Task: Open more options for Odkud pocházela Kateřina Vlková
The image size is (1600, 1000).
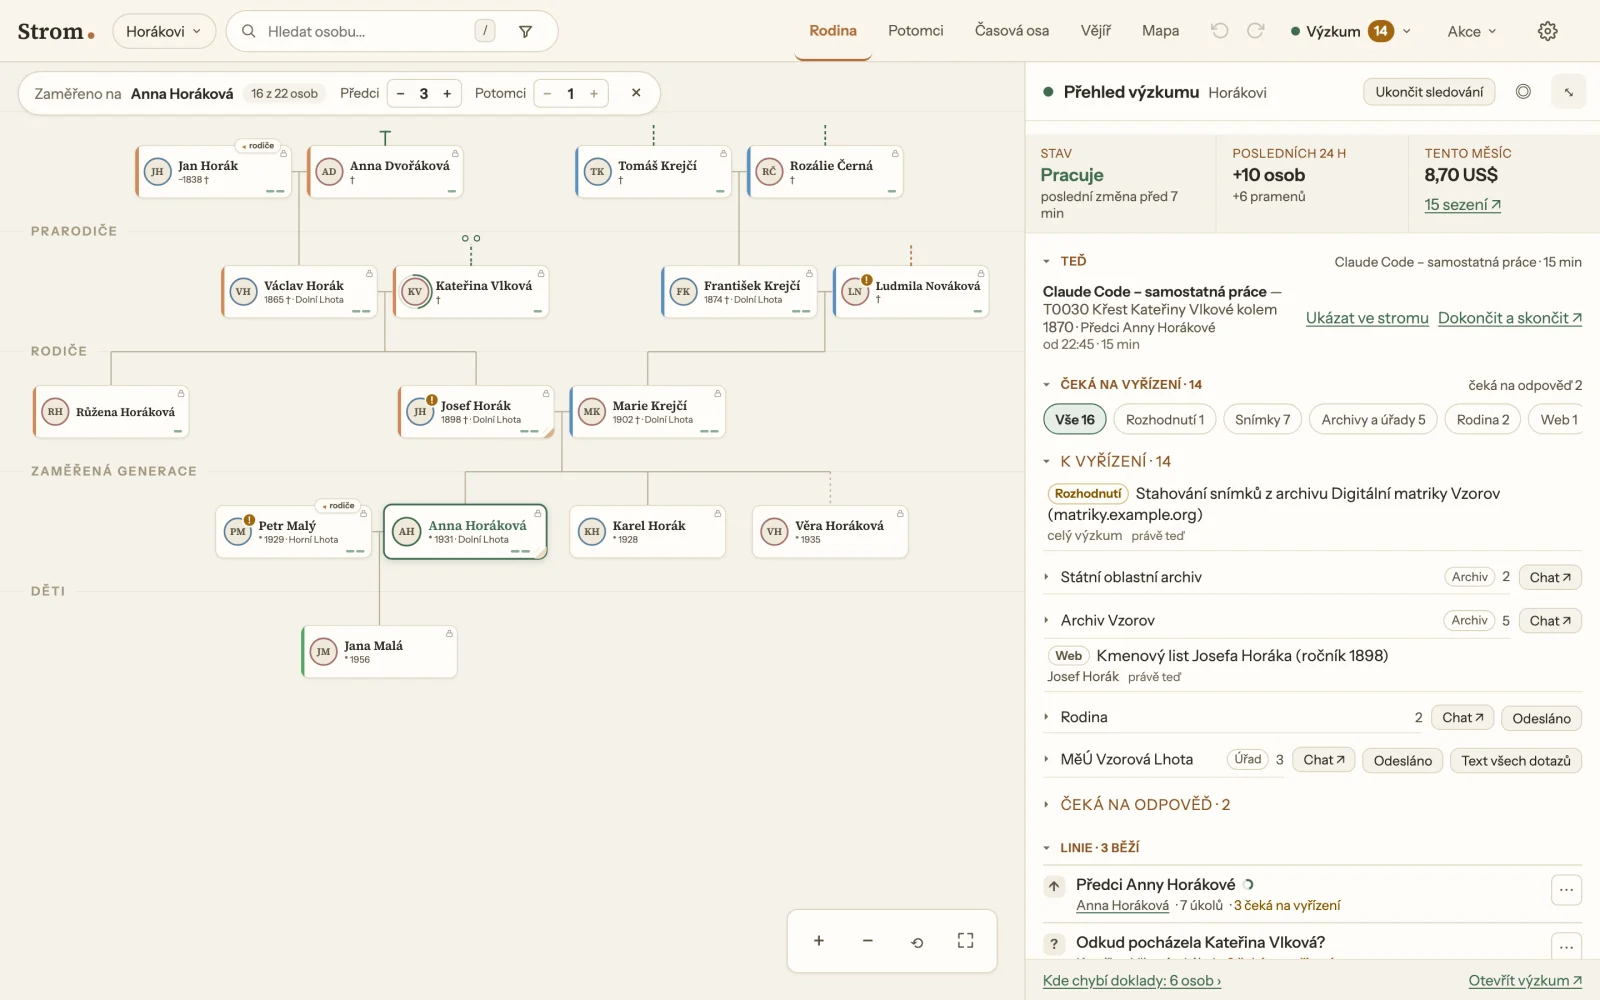Action: point(1566,946)
